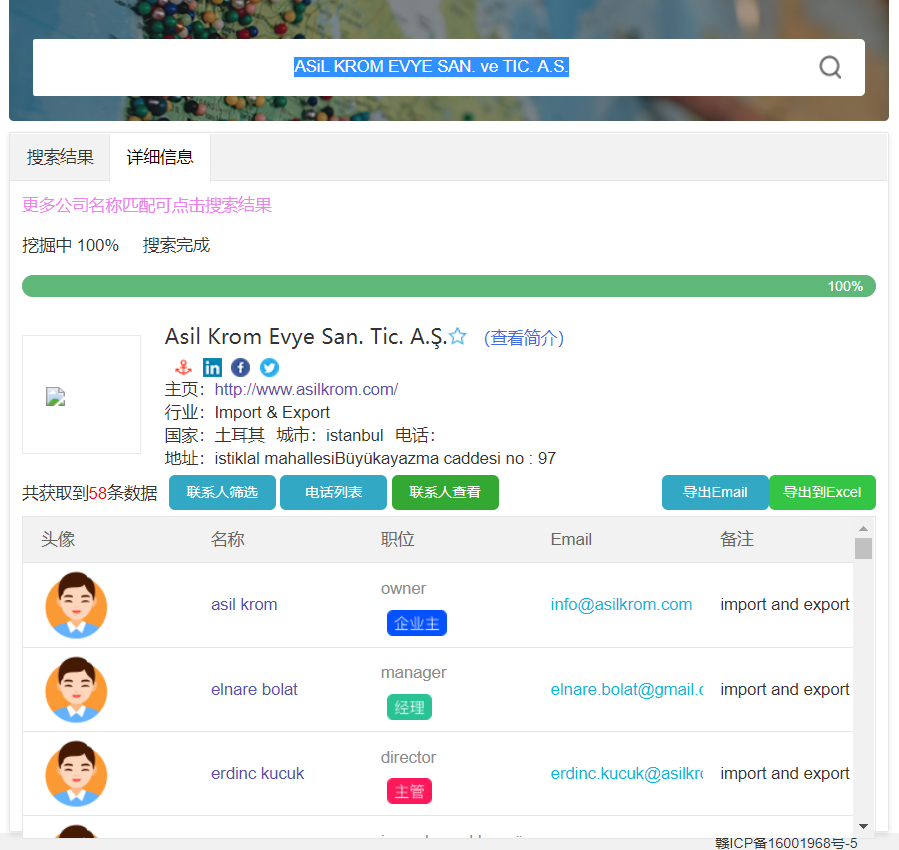Click the 联系人筛选 button

pos(222,492)
